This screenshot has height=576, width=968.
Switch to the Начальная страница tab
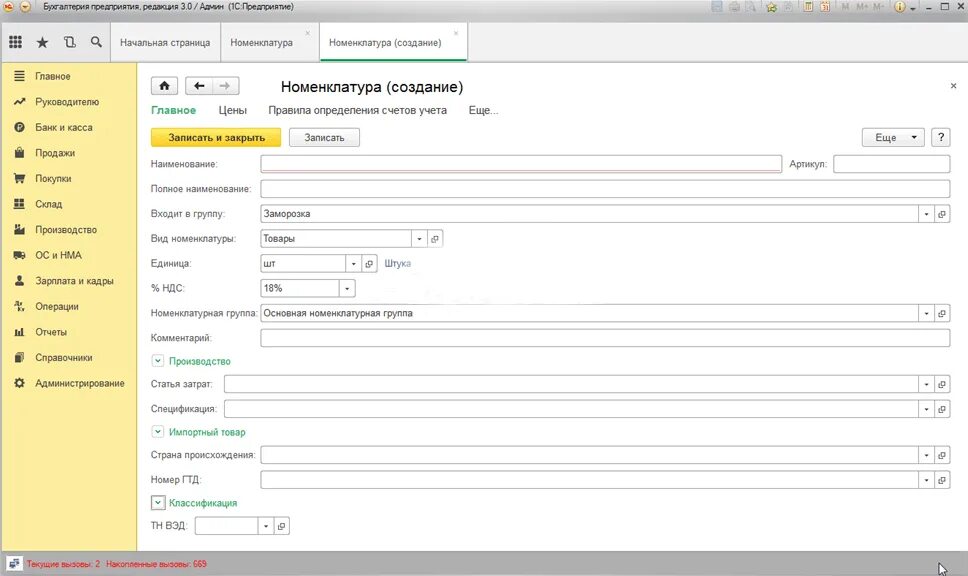pyautogui.click(x=165, y=43)
